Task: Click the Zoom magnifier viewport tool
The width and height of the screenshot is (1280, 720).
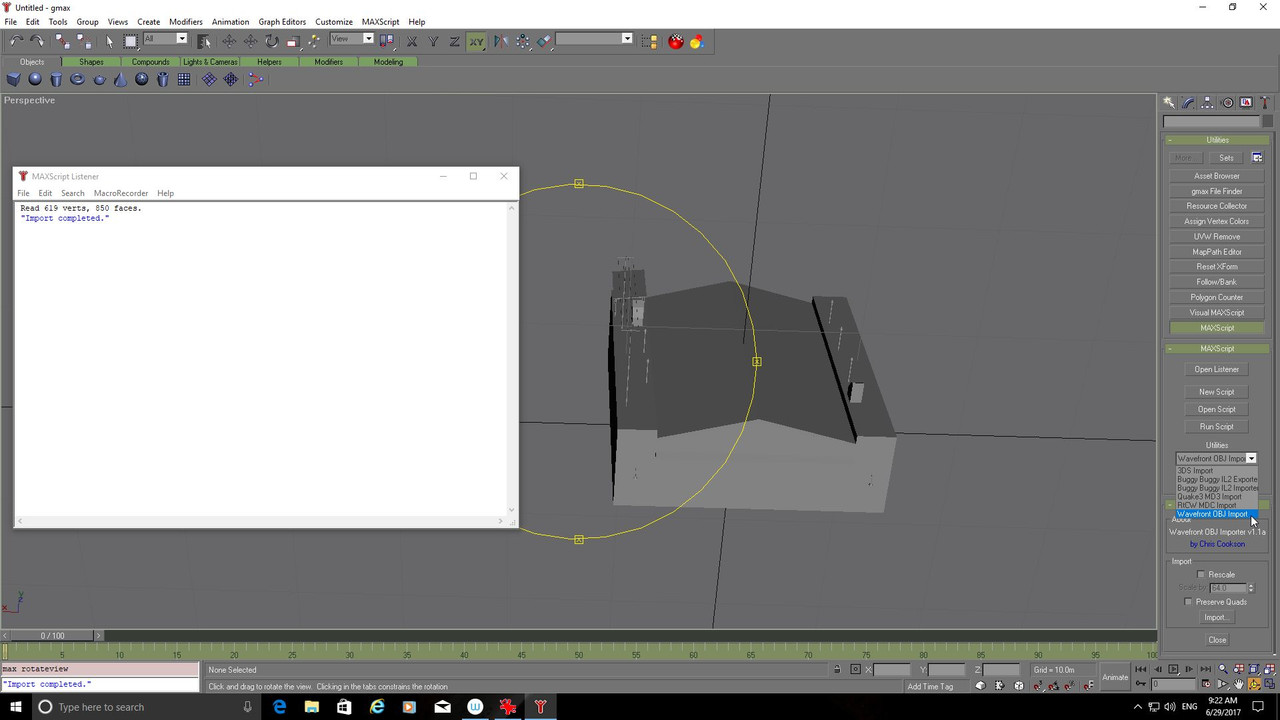Action: [x=1222, y=669]
